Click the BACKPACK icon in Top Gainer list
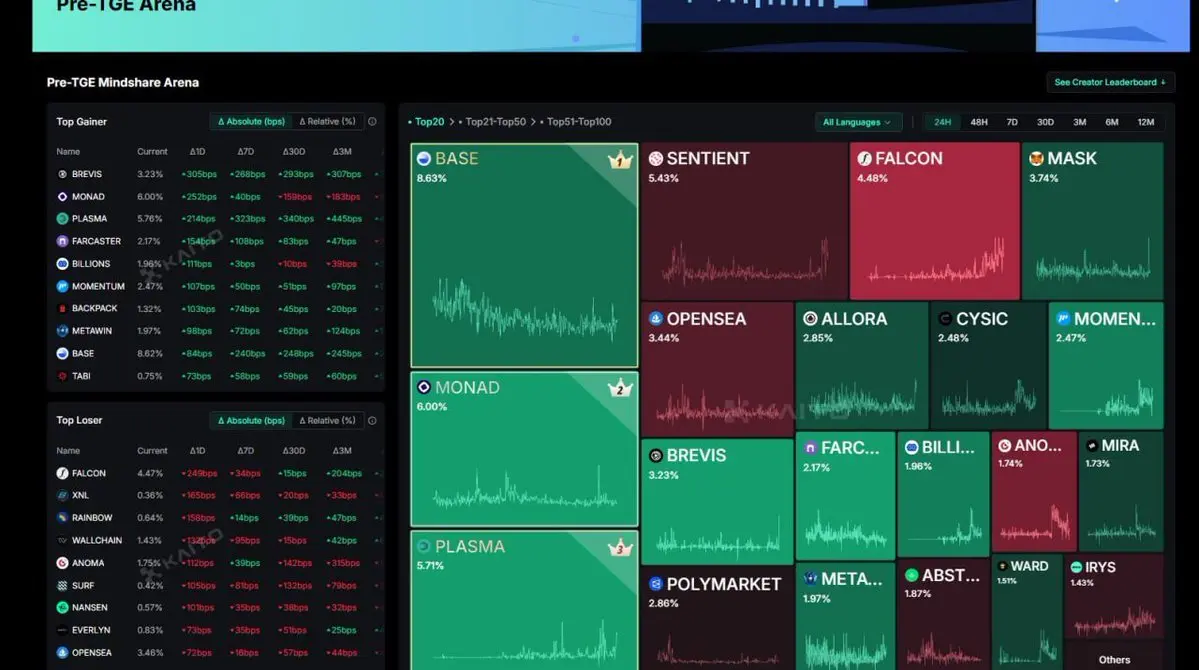The height and width of the screenshot is (670, 1199). [x=63, y=308]
